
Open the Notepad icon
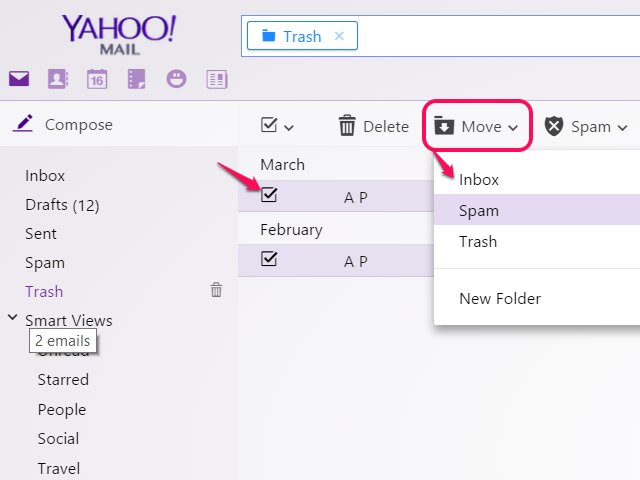[x=136, y=79]
